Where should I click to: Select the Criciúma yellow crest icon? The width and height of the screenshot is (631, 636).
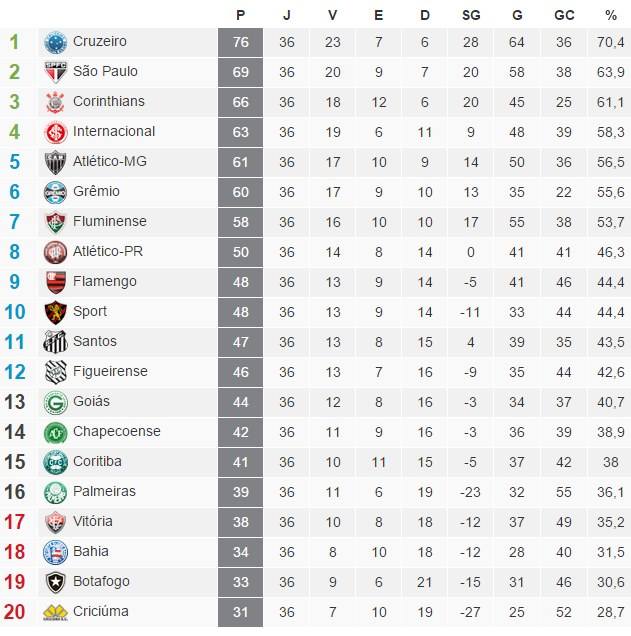(55, 612)
